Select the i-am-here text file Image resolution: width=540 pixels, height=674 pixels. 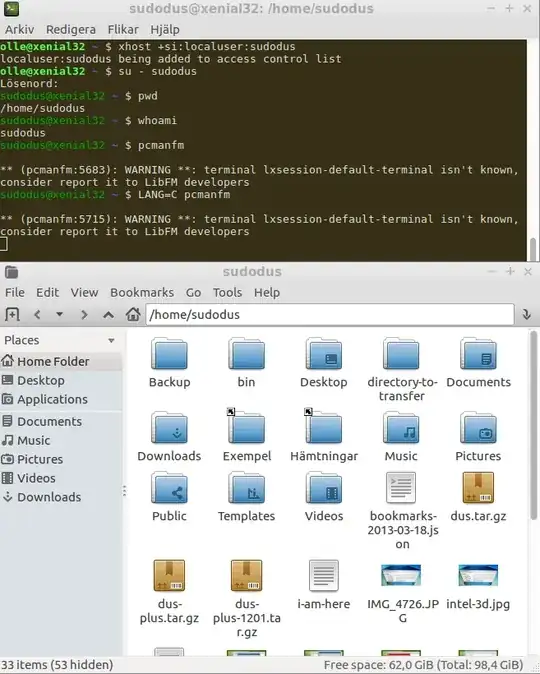tap(324, 585)
